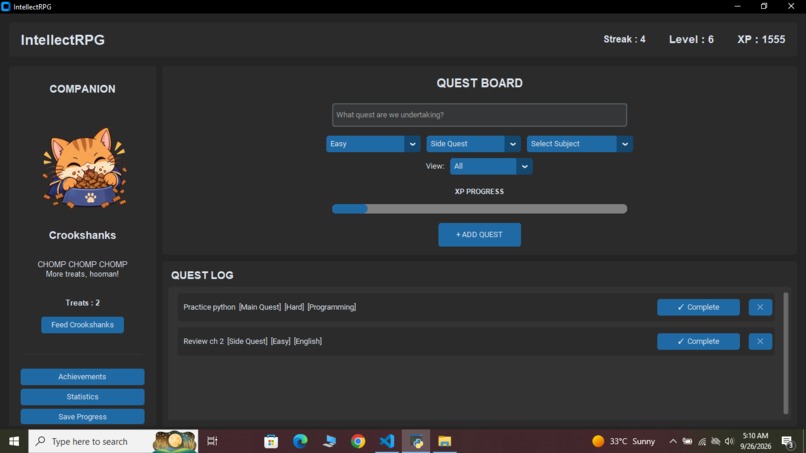Image resolution: width=806 pixels, height=453 pixels.
Task: Click the IntellectRPG title bar app icon
Action: [6, 7]
